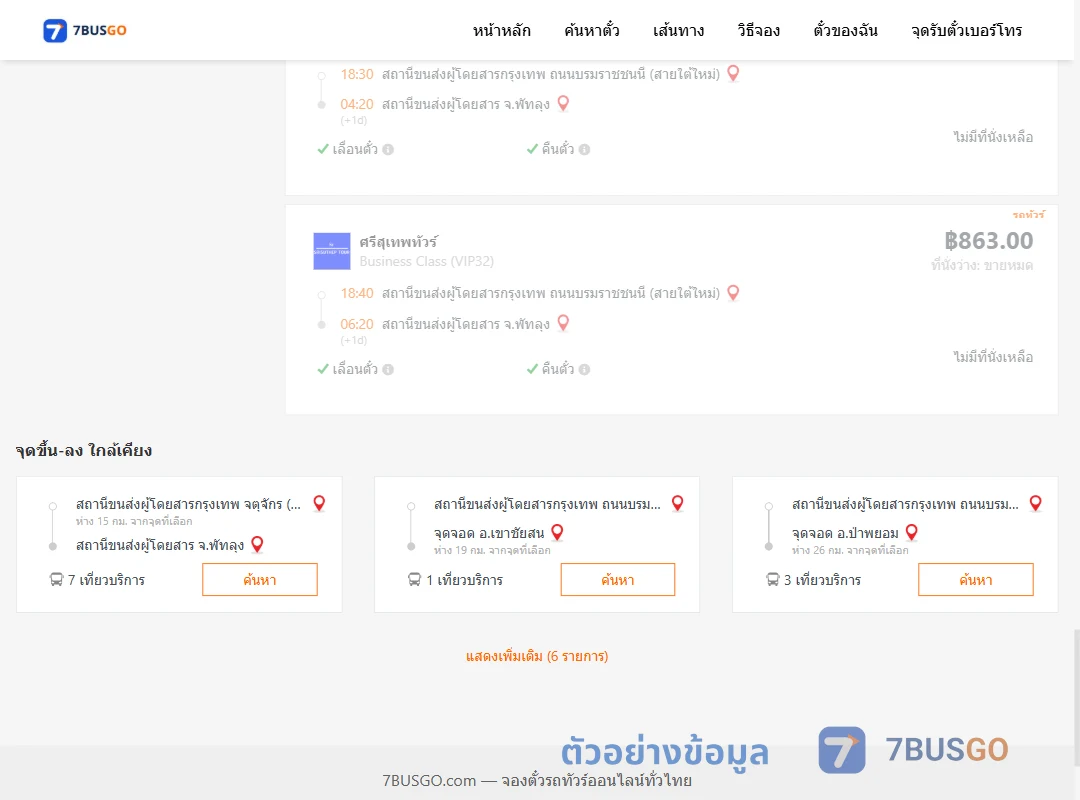Click ค้นหา button in 7 เที่ยวบริการ card
The image size is (1080, 800).
point(260,580)
